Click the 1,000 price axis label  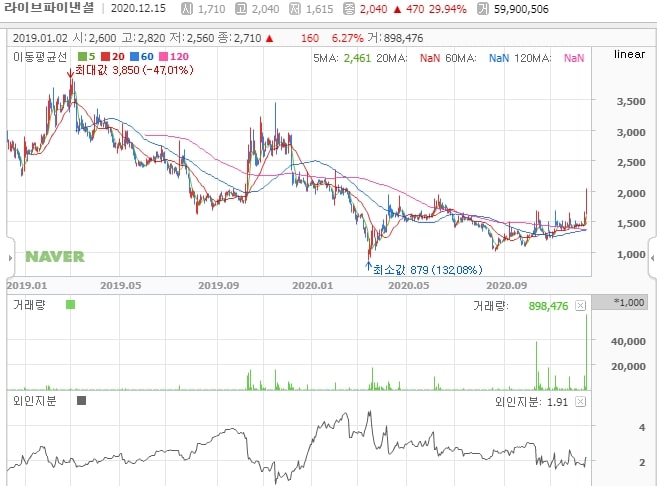pyautogui.click(x=631, y=255)
